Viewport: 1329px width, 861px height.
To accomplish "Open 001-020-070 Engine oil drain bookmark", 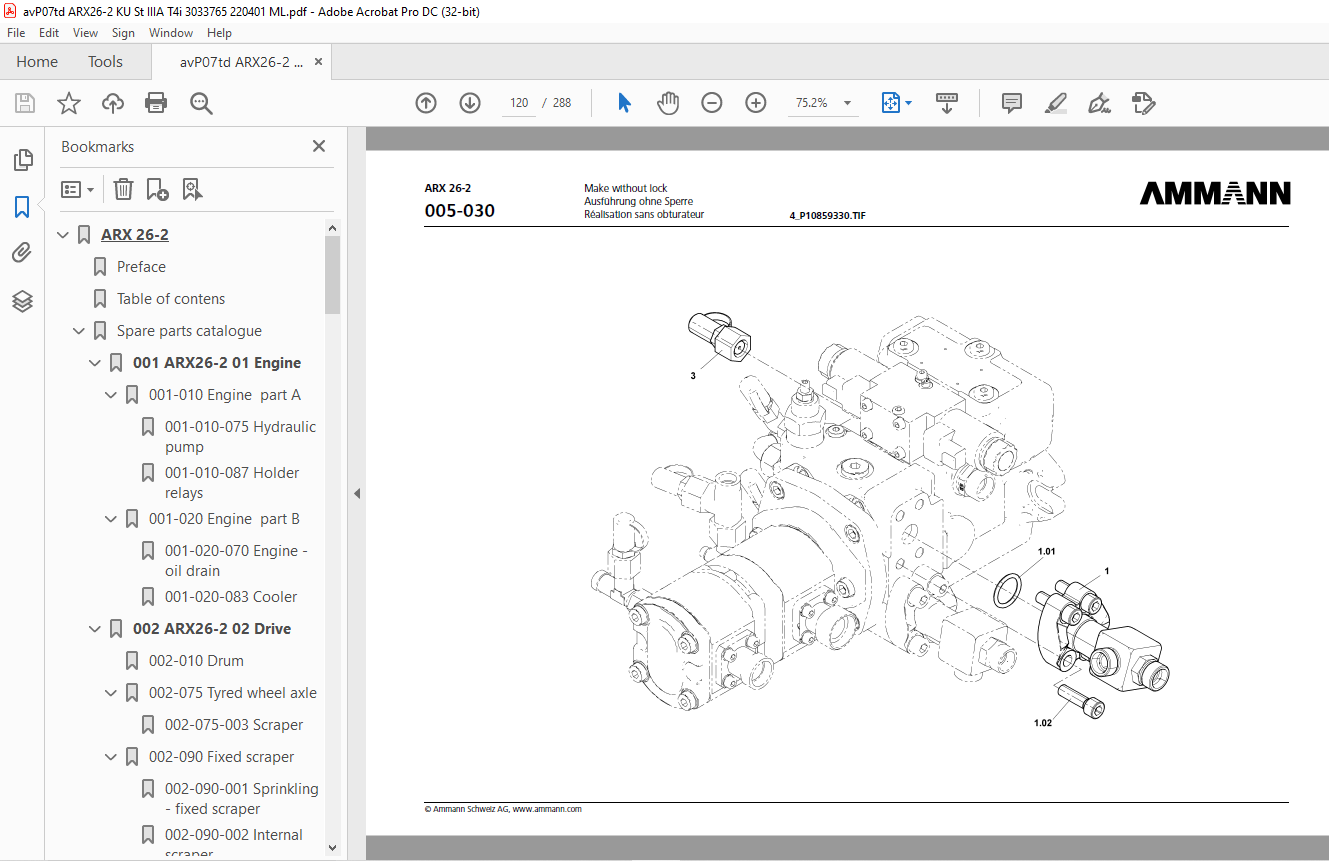I will (236, 561).
